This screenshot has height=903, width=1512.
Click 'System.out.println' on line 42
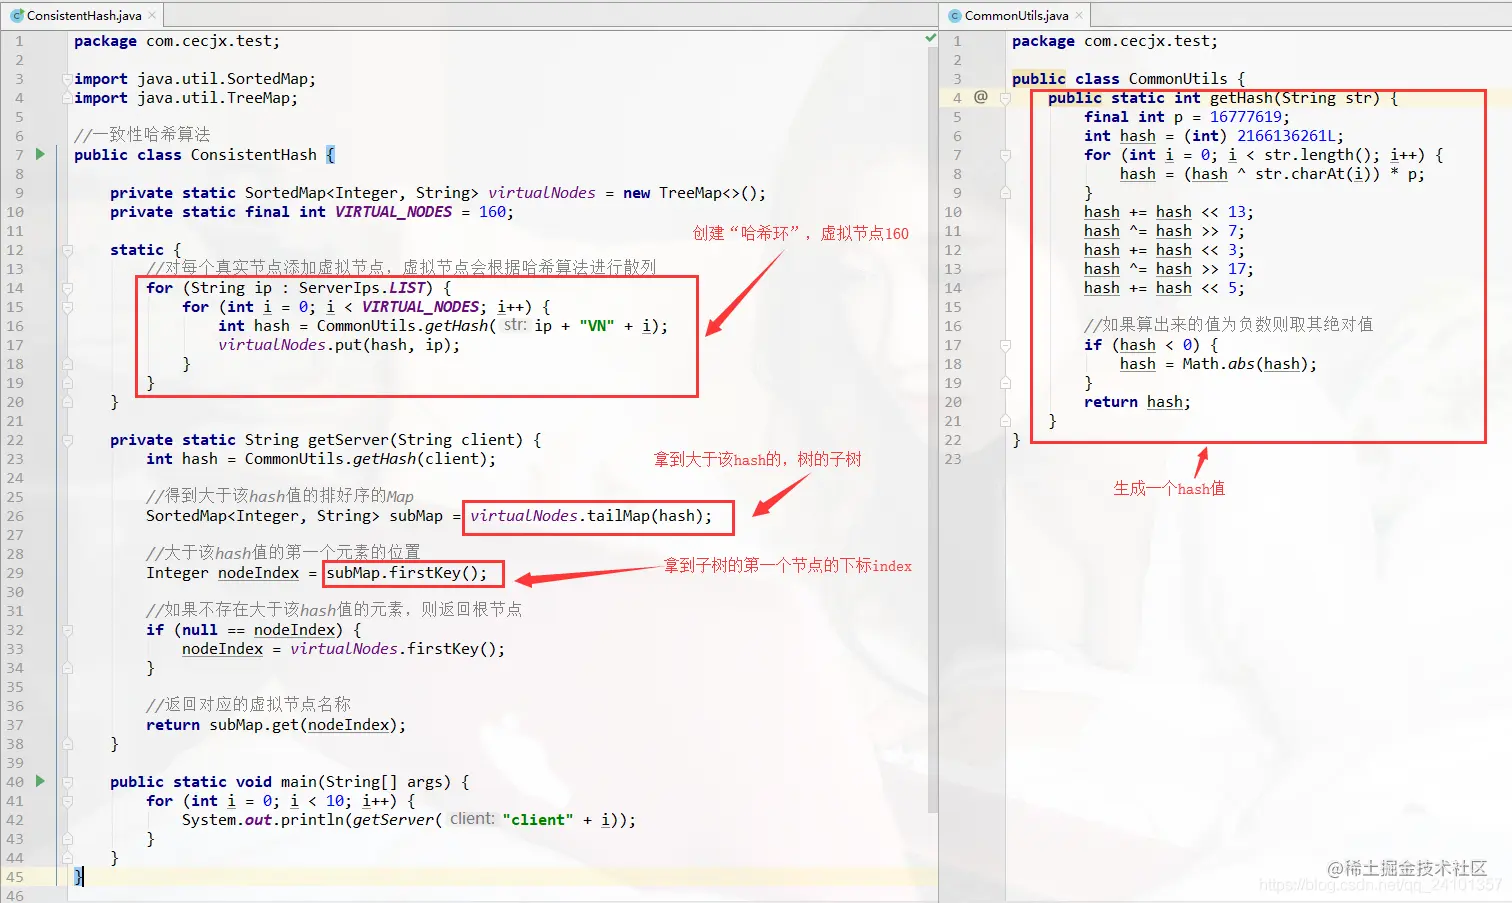pos(263,820)
